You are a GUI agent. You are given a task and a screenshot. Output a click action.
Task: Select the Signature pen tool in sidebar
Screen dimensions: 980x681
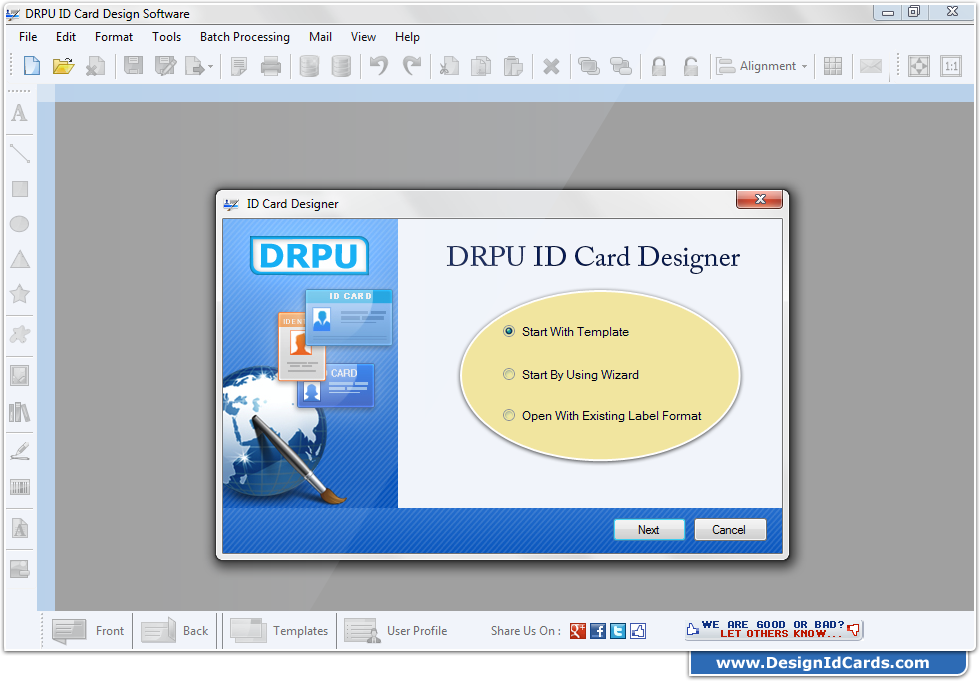coord(20,451)
